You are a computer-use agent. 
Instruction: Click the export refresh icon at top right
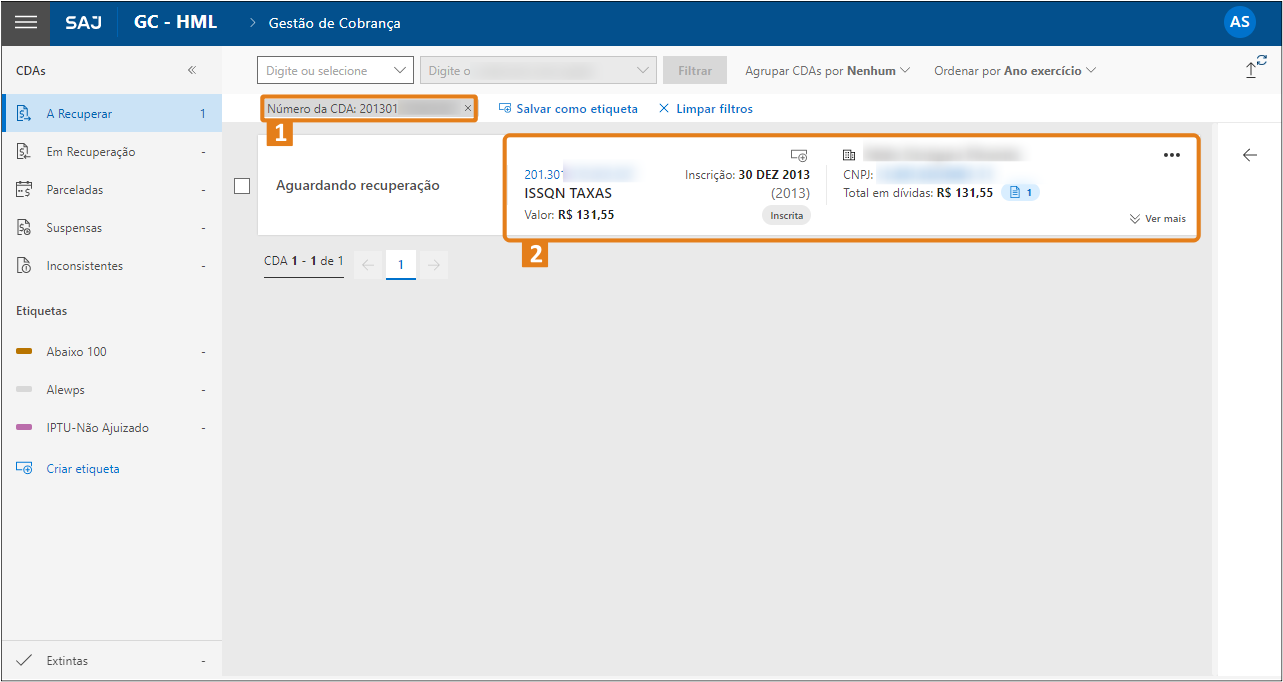[x=1255, y=67]
